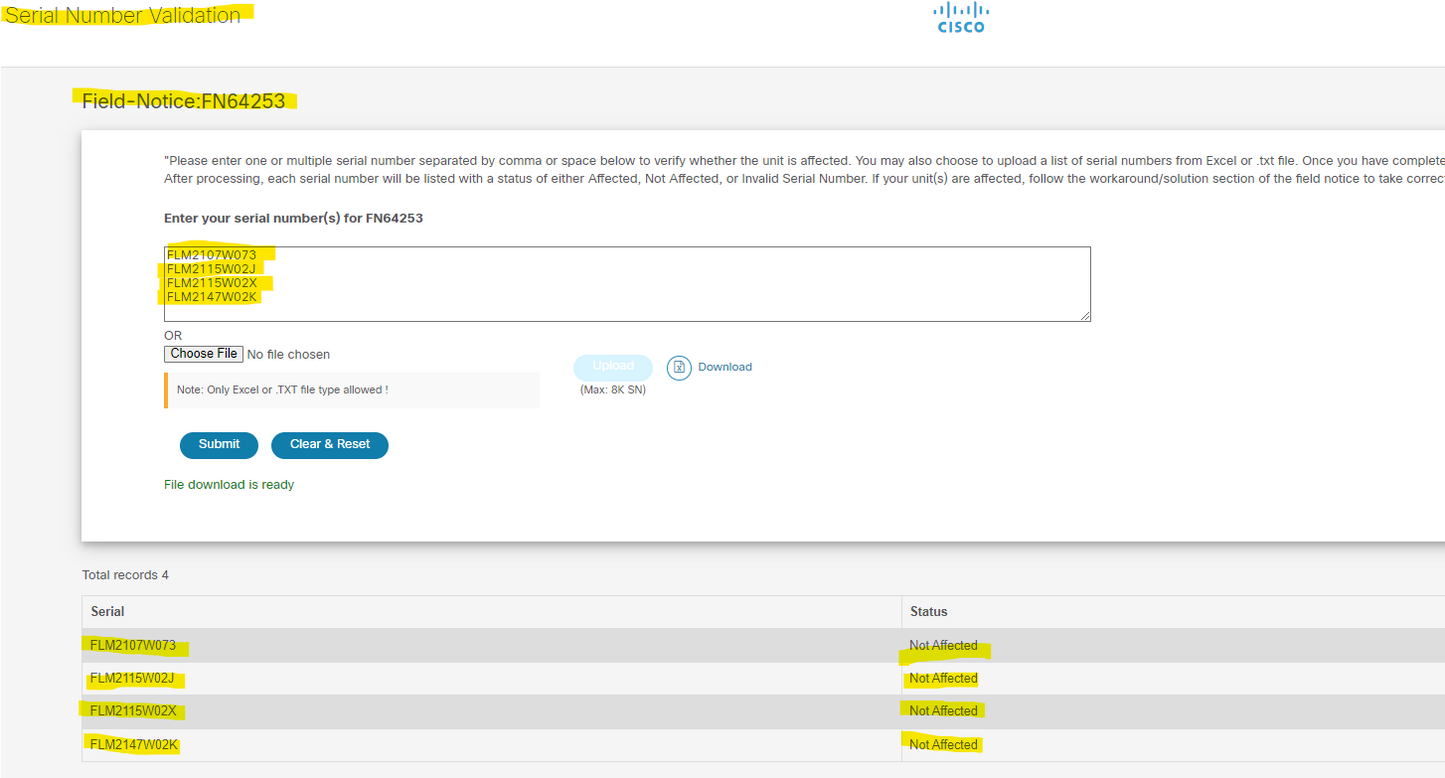The width and height of the screenshot is (1445, 778).
Task: Click the Max: 8K SN label
Action: 613,390
